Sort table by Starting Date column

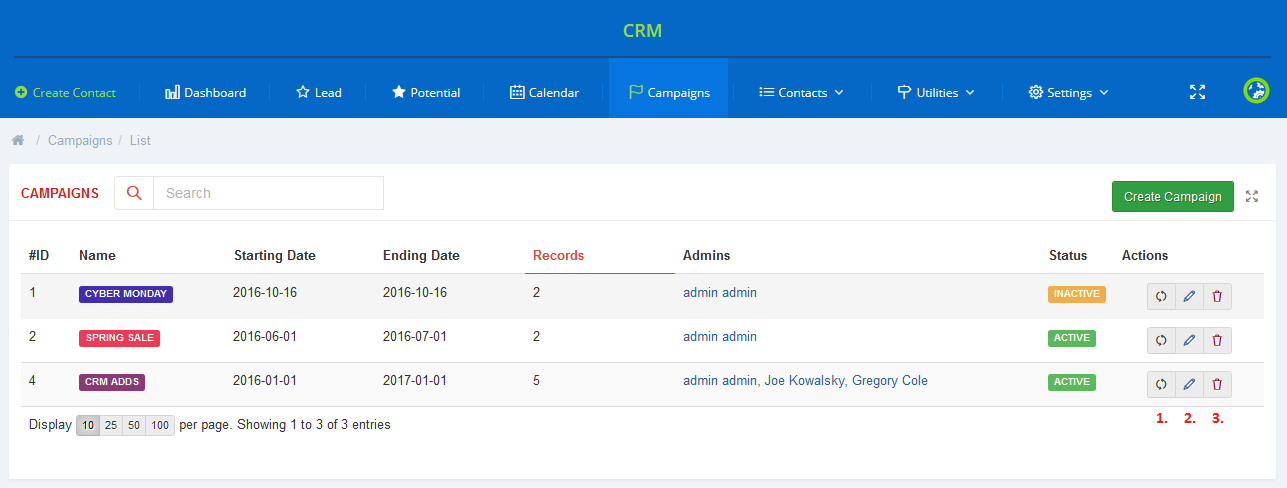click(x=274, y=255)
